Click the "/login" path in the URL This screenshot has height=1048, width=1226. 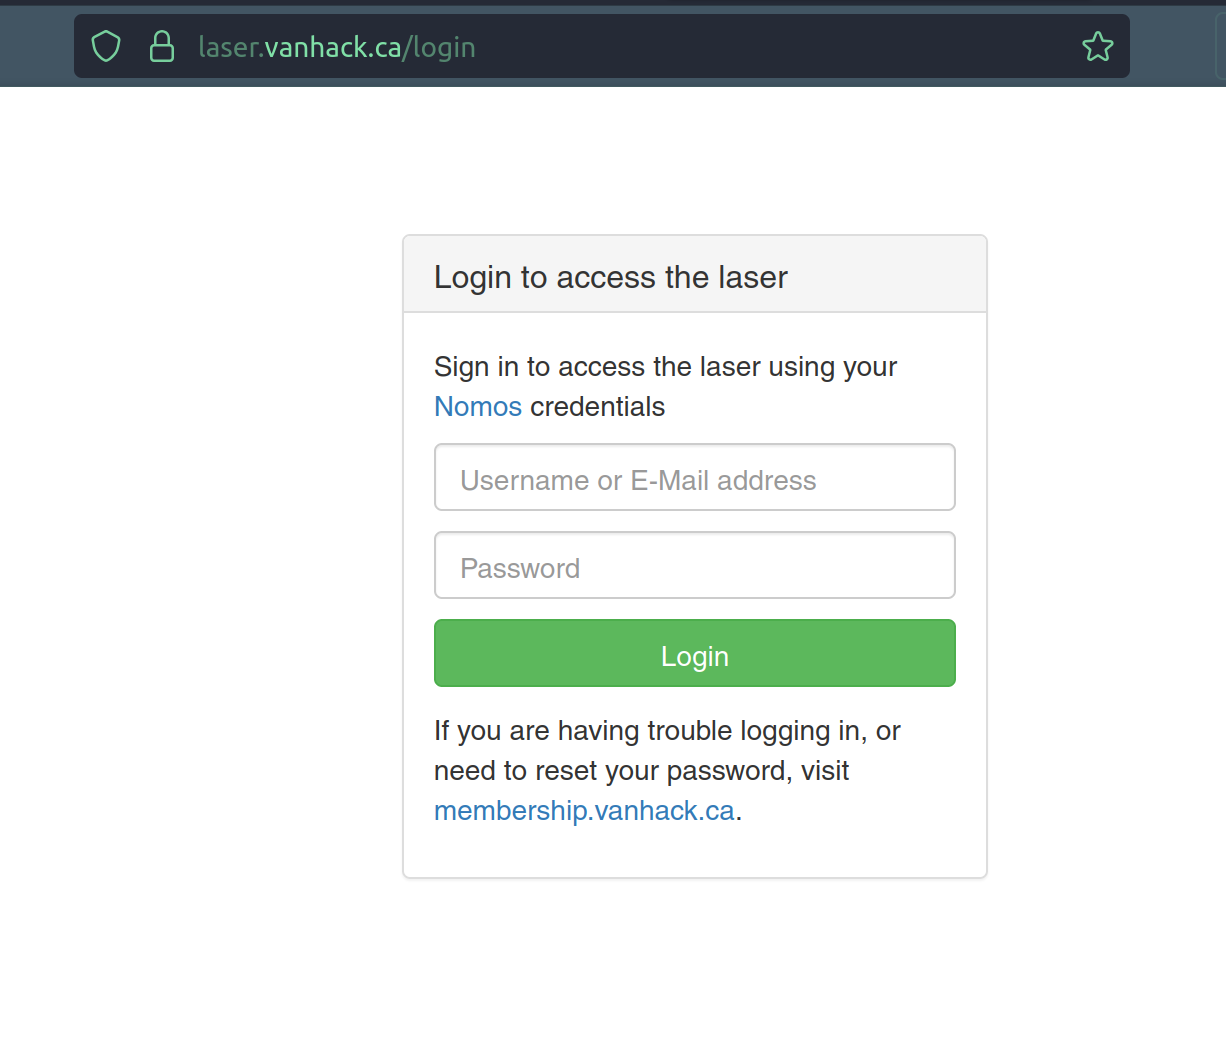pyautogui.click(x=439, y=47)
